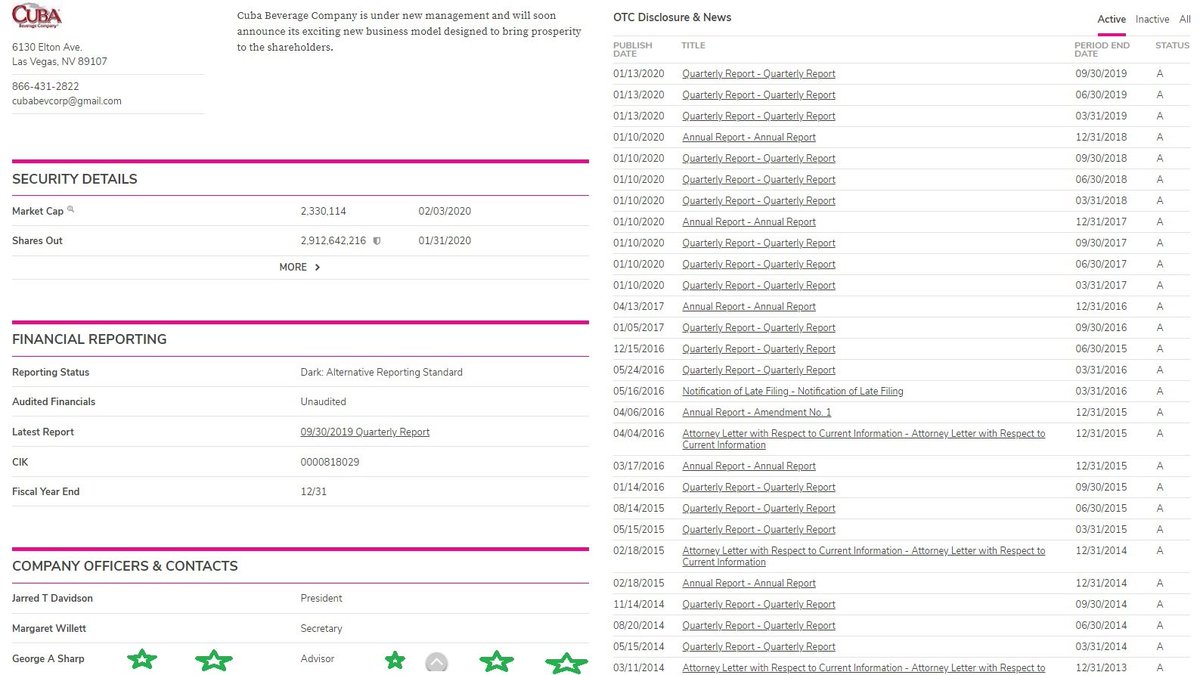Open Quarterly Report with period end 09/30/2019 in news list
This screenshot has width=1200, height=675.
pyautogui.click(x=759, y=74)
